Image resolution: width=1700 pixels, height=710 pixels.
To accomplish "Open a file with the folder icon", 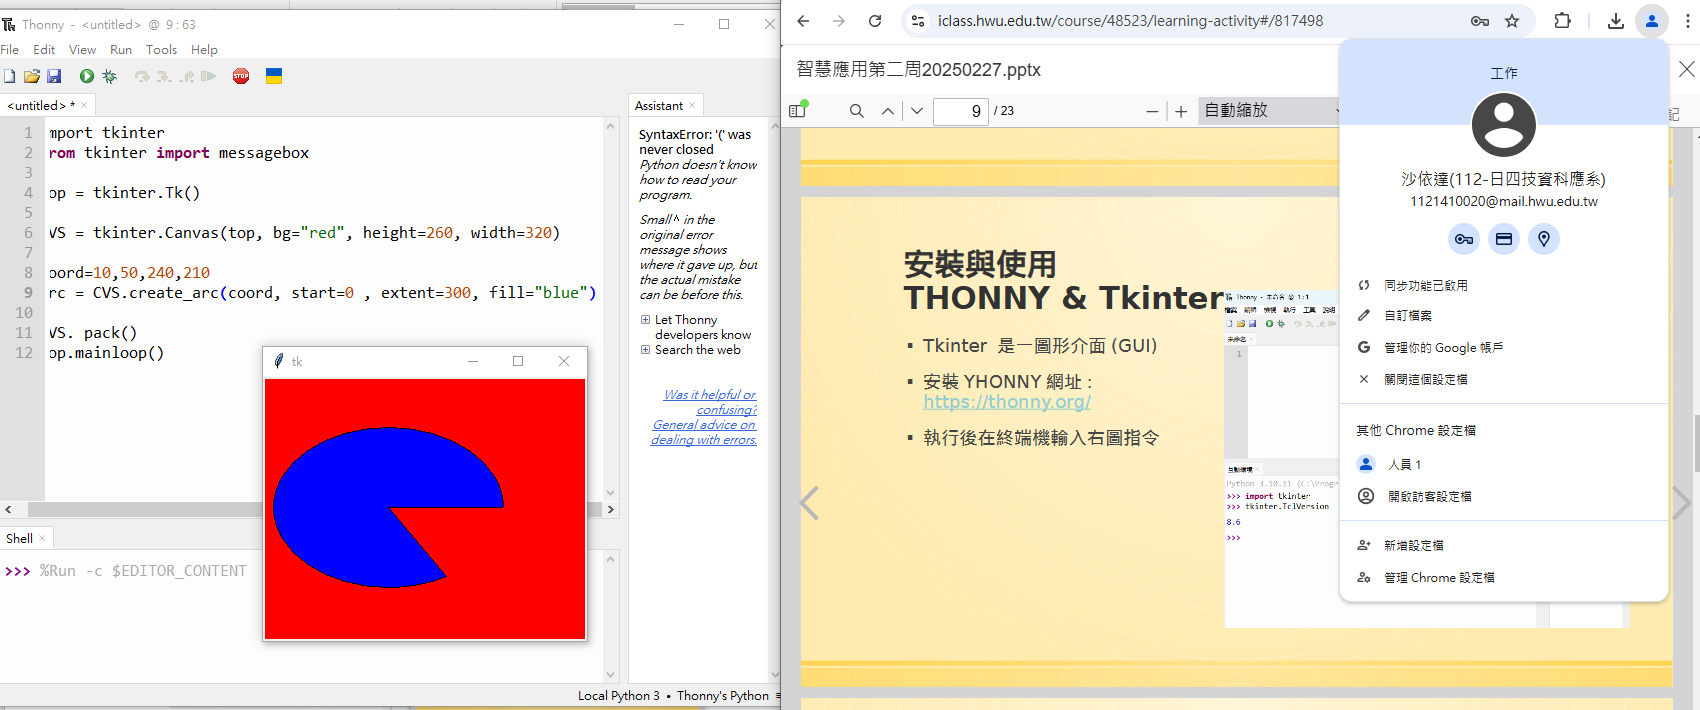I will coord(32,76).
